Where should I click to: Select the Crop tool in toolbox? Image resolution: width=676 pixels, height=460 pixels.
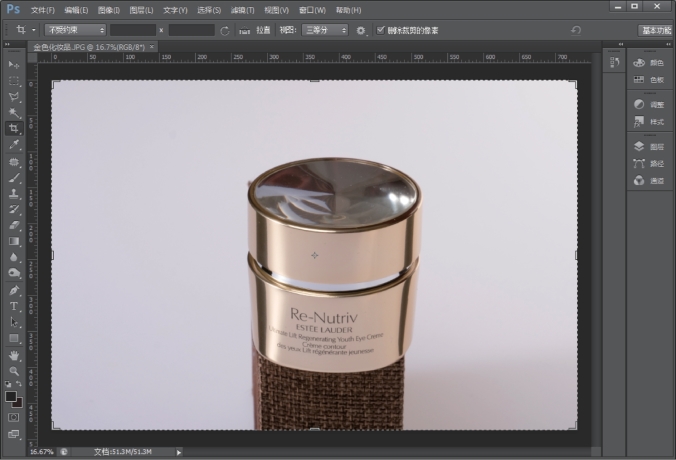14,128
